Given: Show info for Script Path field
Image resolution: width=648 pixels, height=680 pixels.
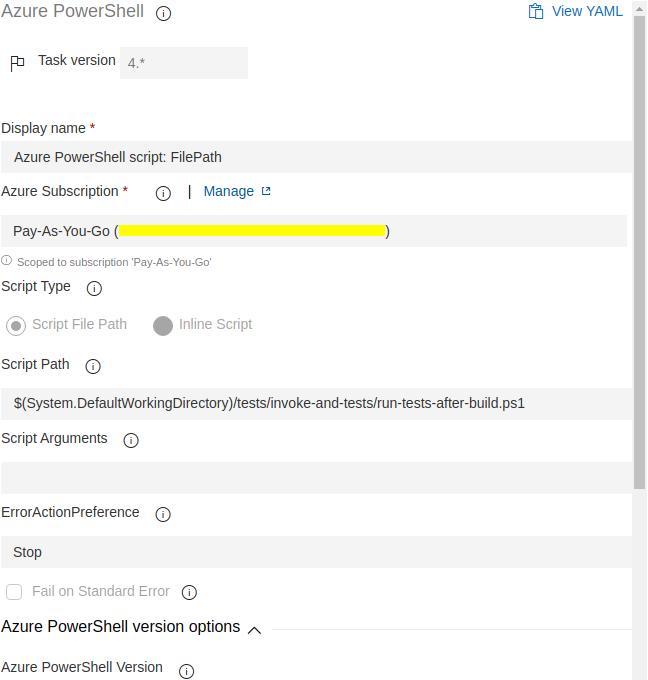Looking at the screenshot, I should 93,366.
